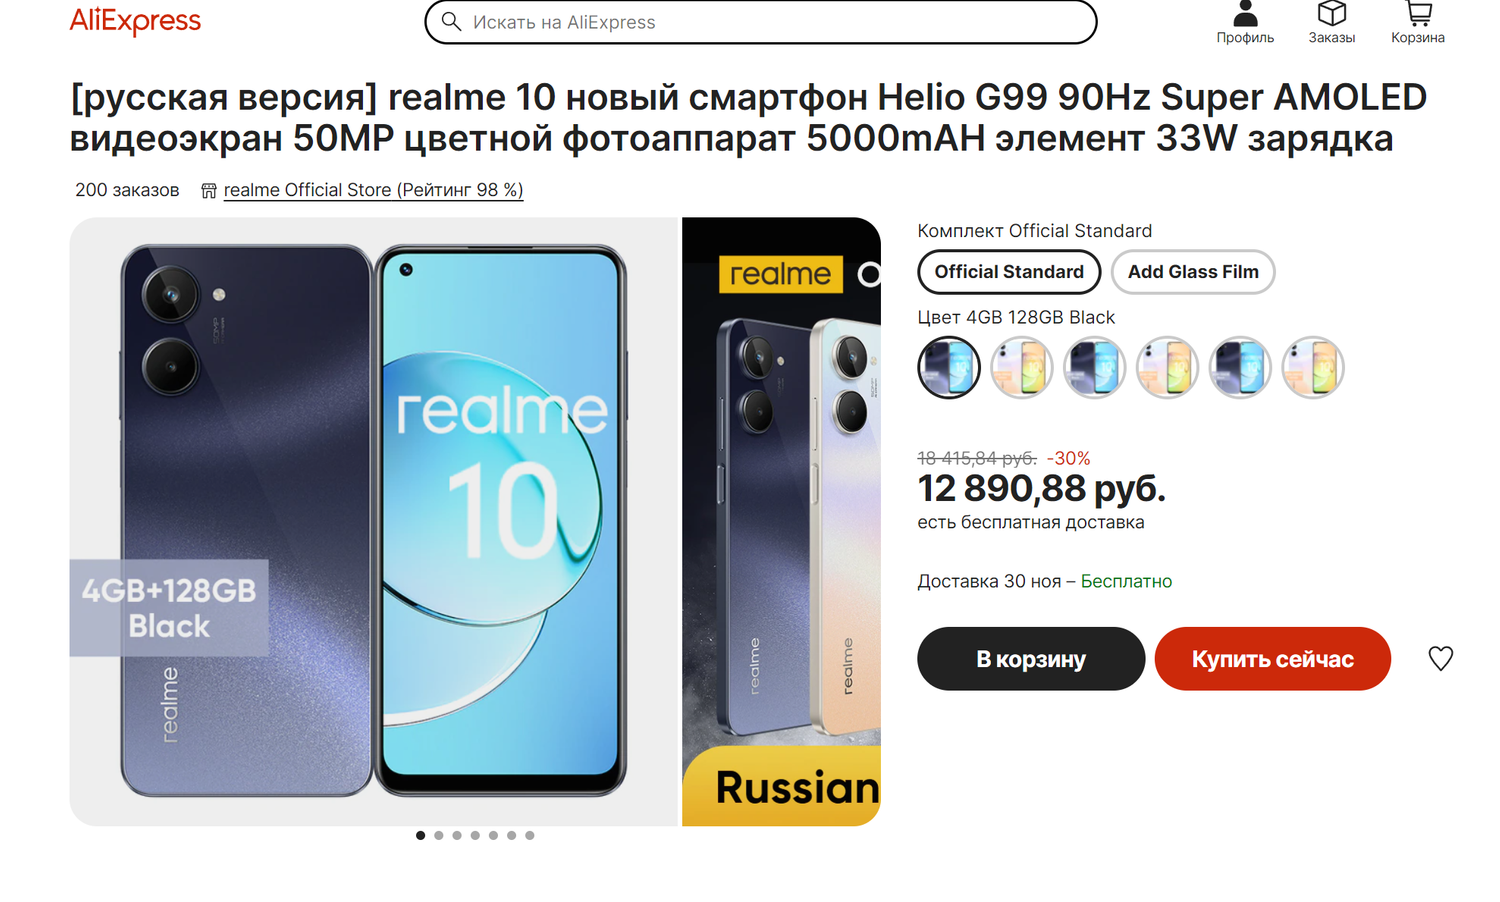The height and width of the screenshot is (902, 1500).
Task: Select the Add Glass Film bundle option
Action: coord(1193,272)
